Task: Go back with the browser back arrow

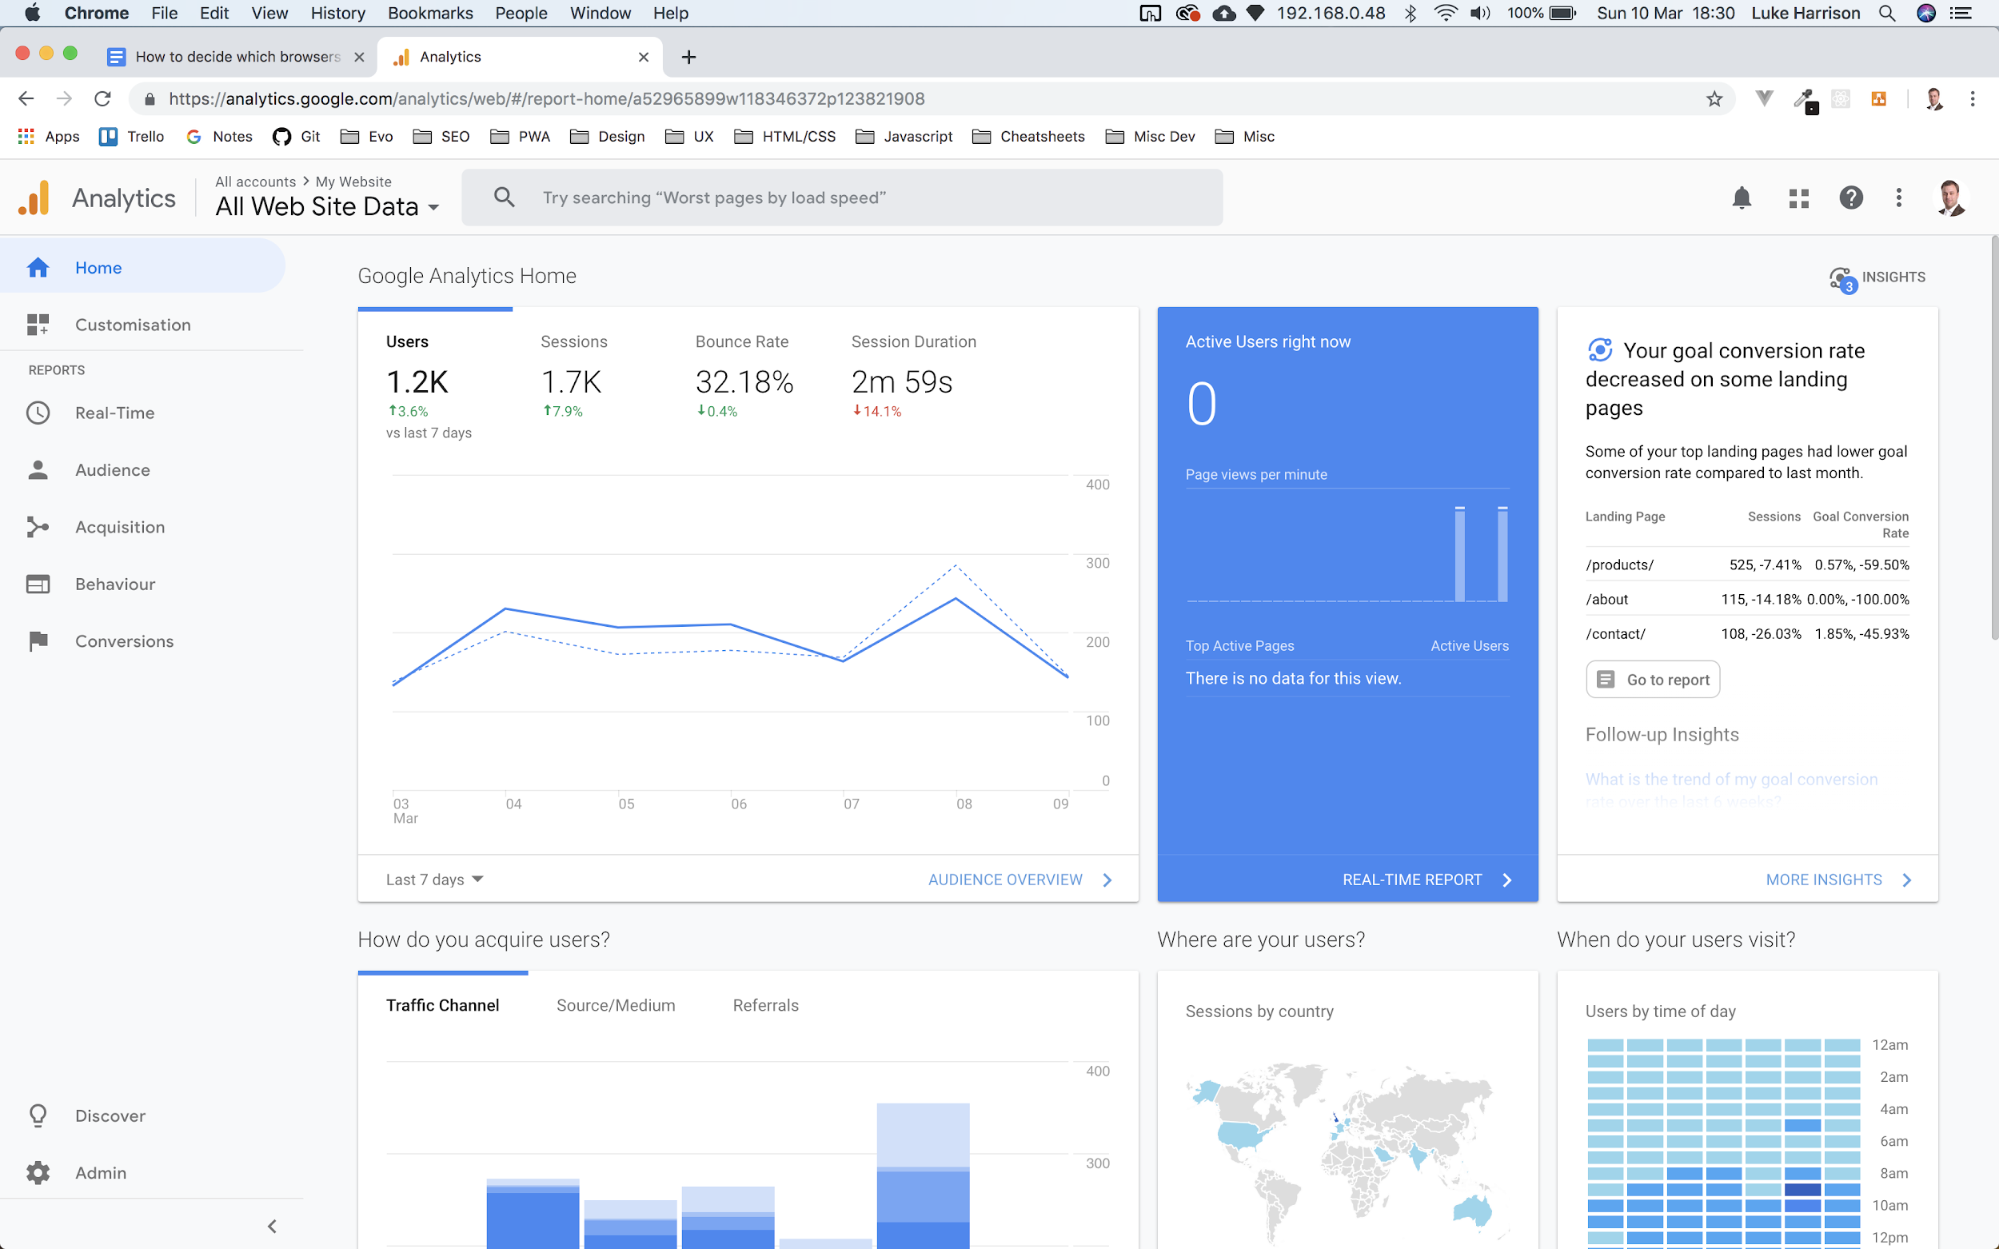Action: click(26, 98)
